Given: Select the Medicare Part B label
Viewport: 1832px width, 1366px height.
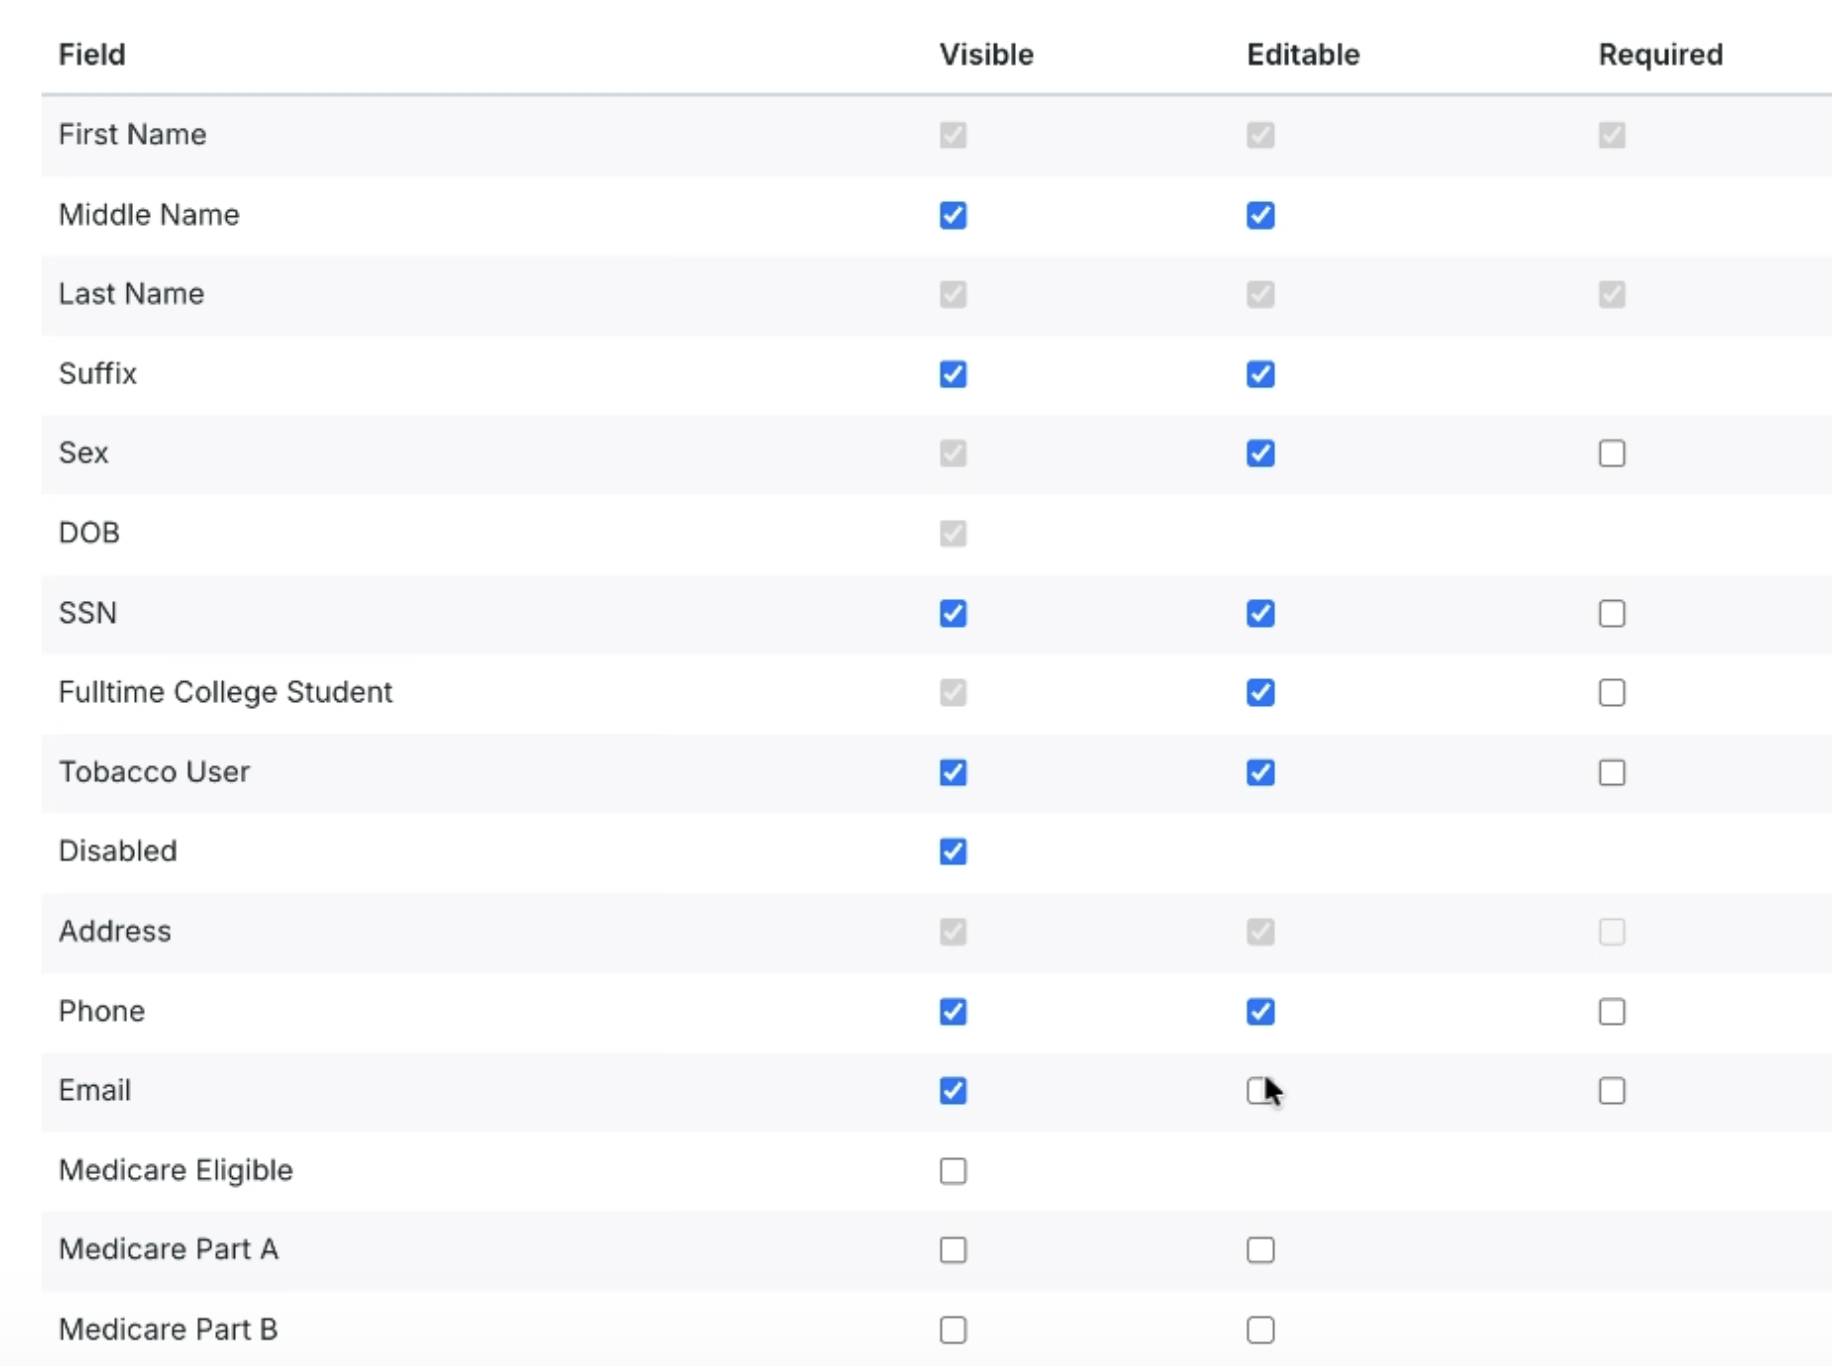Looking at the screenshot, I should [168, 1328].
